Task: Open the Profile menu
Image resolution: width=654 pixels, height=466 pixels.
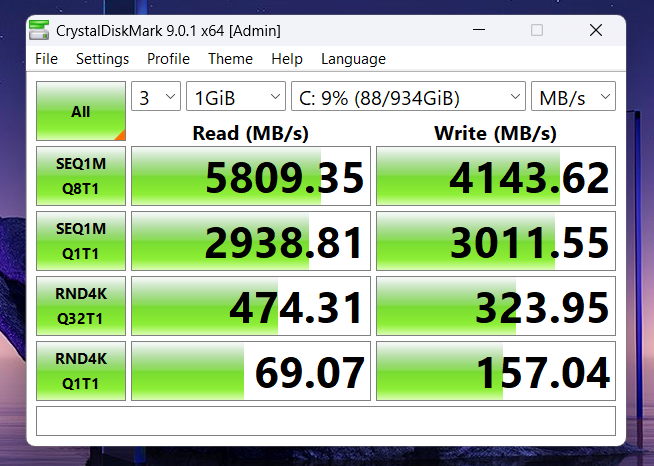Action: (x=168, y=59)
